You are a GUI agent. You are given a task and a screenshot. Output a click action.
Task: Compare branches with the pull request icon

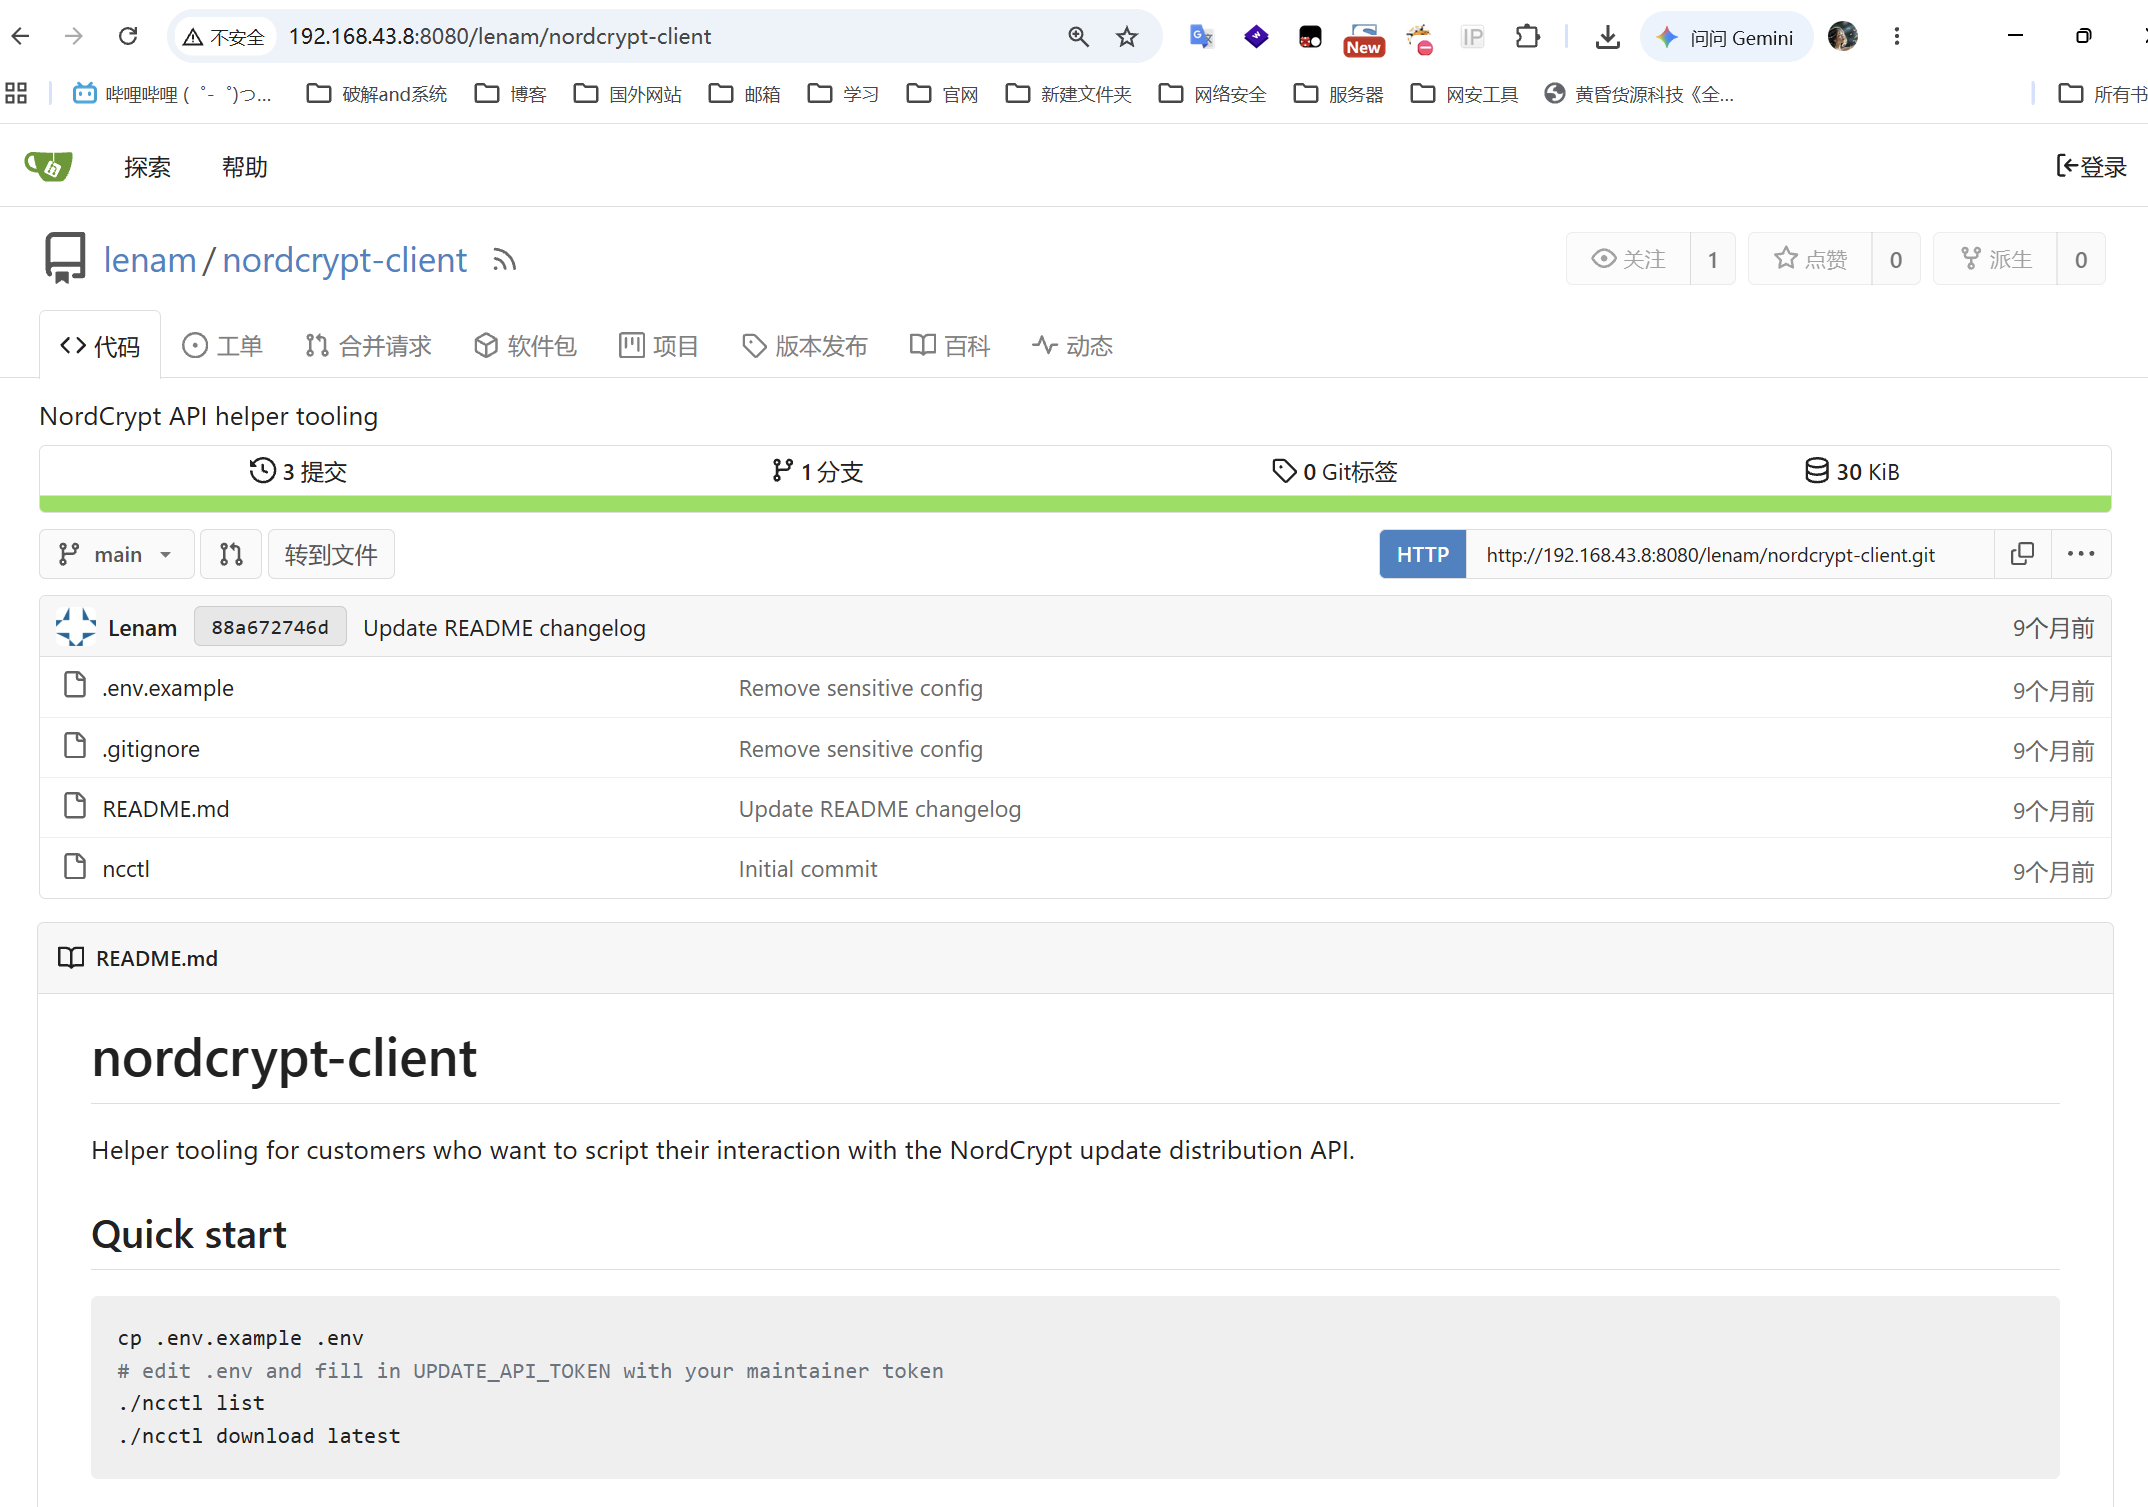click(x=231, y=554)
